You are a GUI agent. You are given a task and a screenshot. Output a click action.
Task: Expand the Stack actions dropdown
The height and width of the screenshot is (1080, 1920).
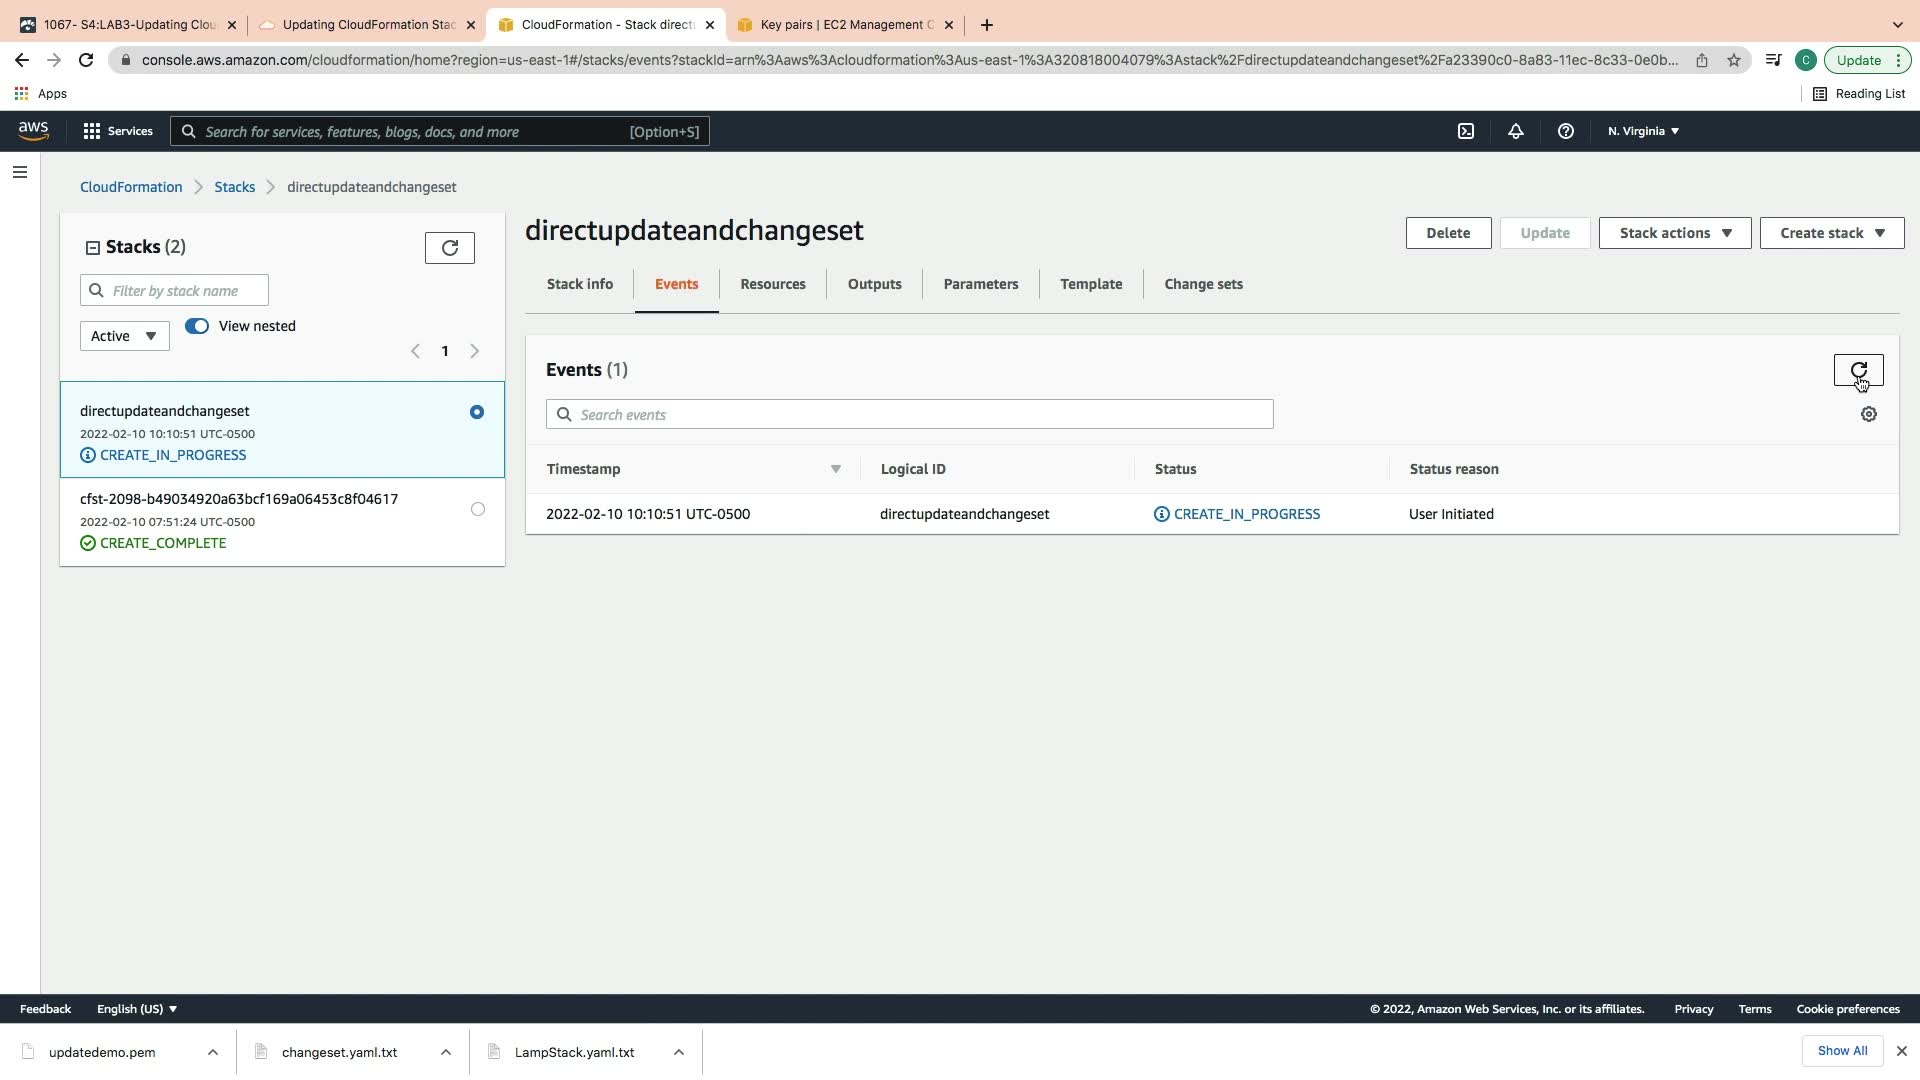[x=1674, y=233]
